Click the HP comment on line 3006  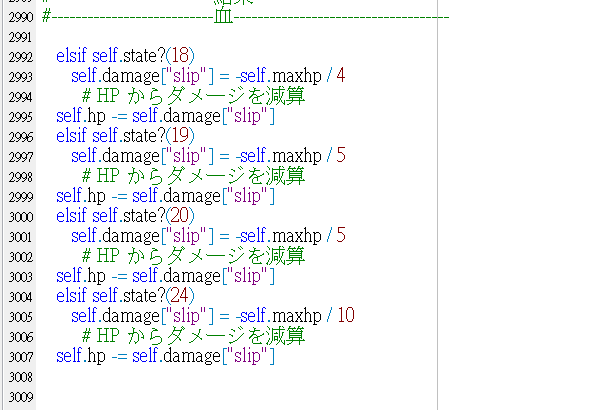click(x=193, y=335)
